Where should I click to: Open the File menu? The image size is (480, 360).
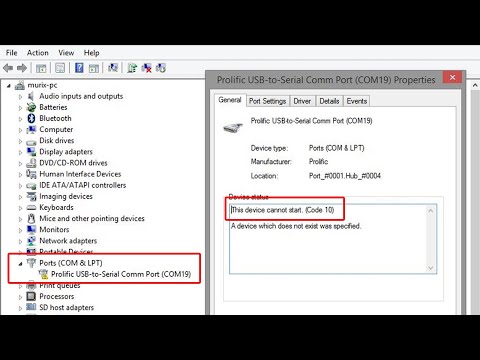point(11,53)
